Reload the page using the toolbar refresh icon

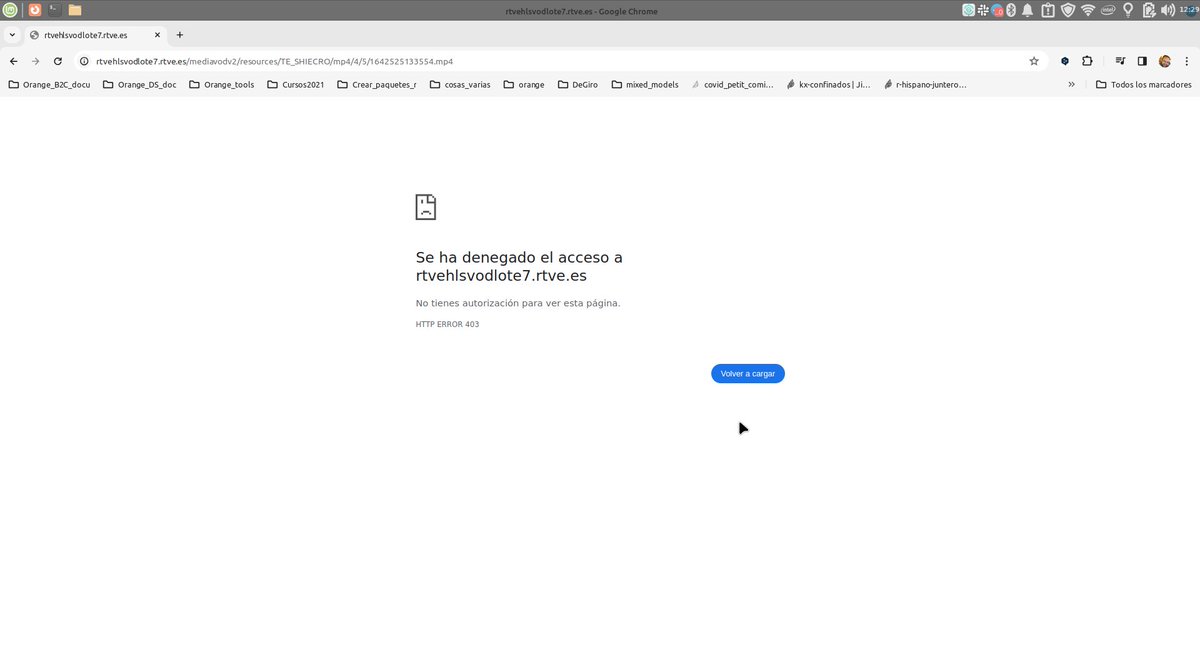click(58, 61)
